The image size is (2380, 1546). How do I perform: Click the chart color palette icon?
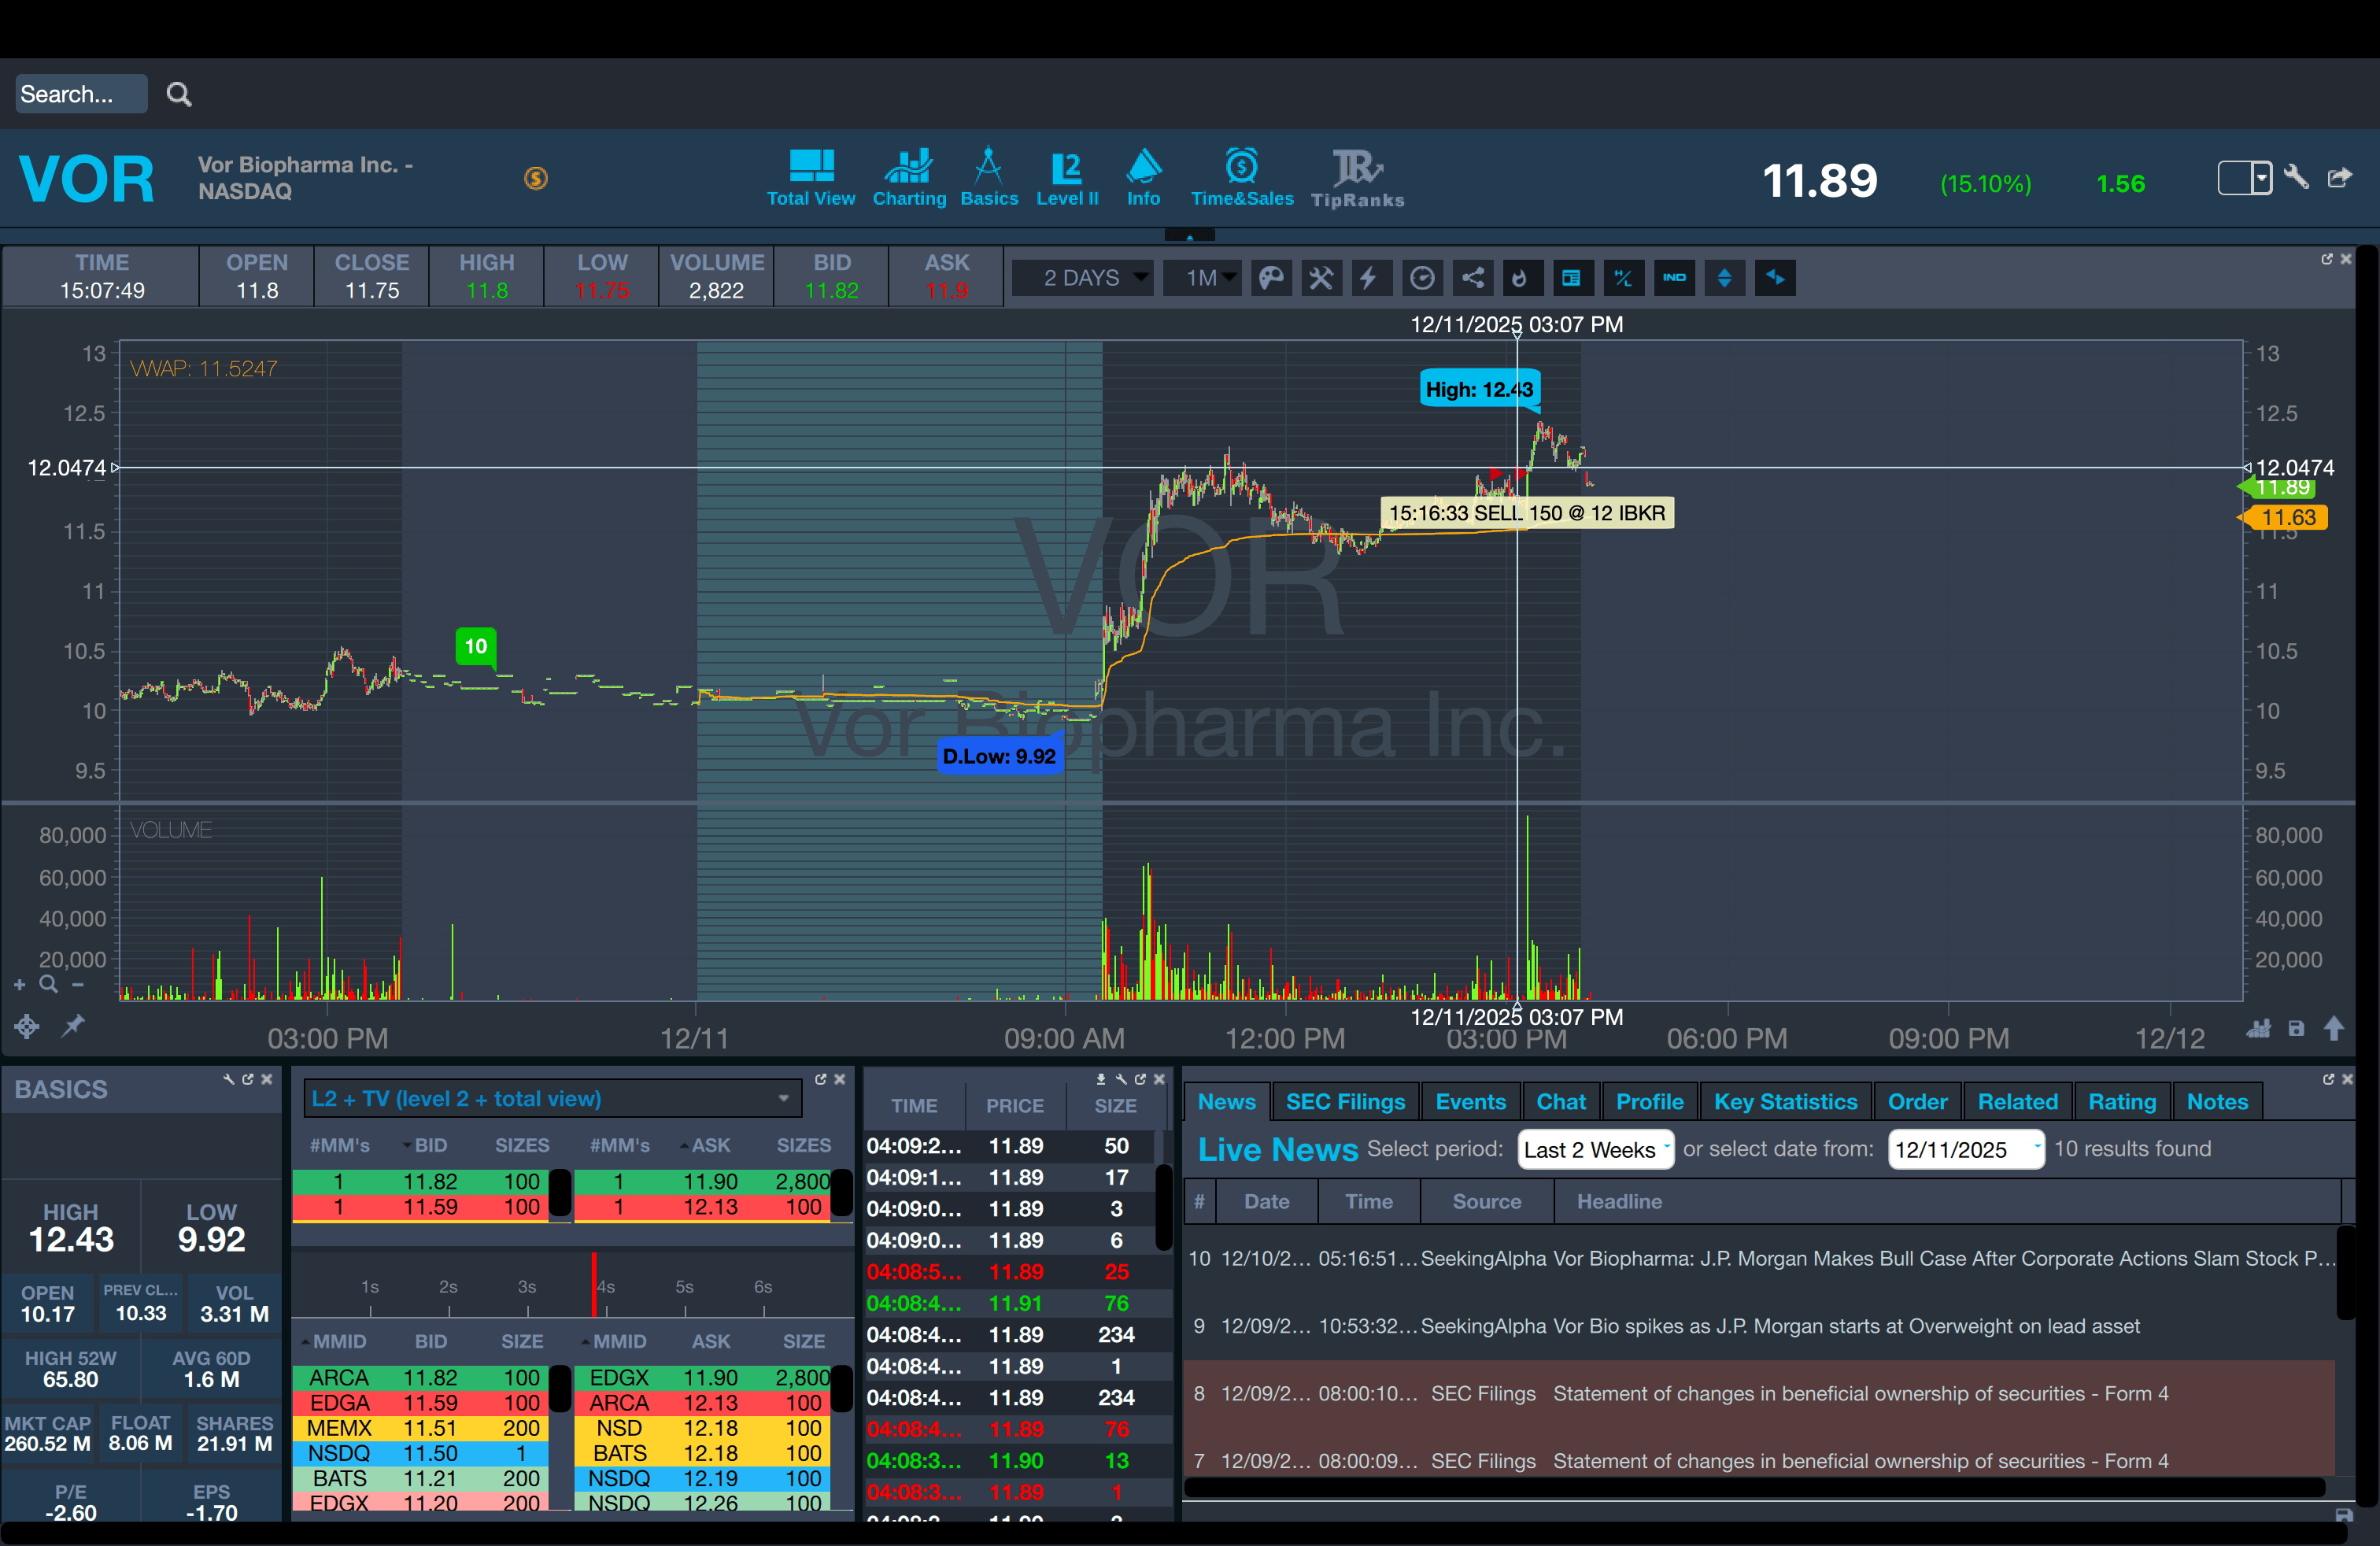tap(1271, 278)
